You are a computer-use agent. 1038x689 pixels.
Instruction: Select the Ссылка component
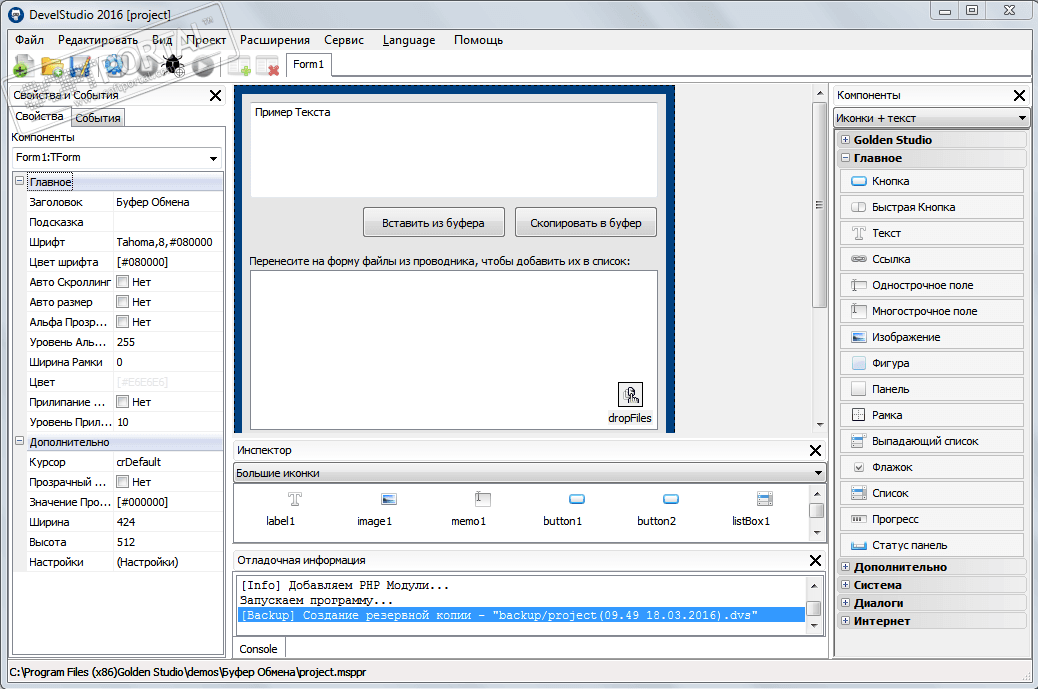(x=931, y=259)
